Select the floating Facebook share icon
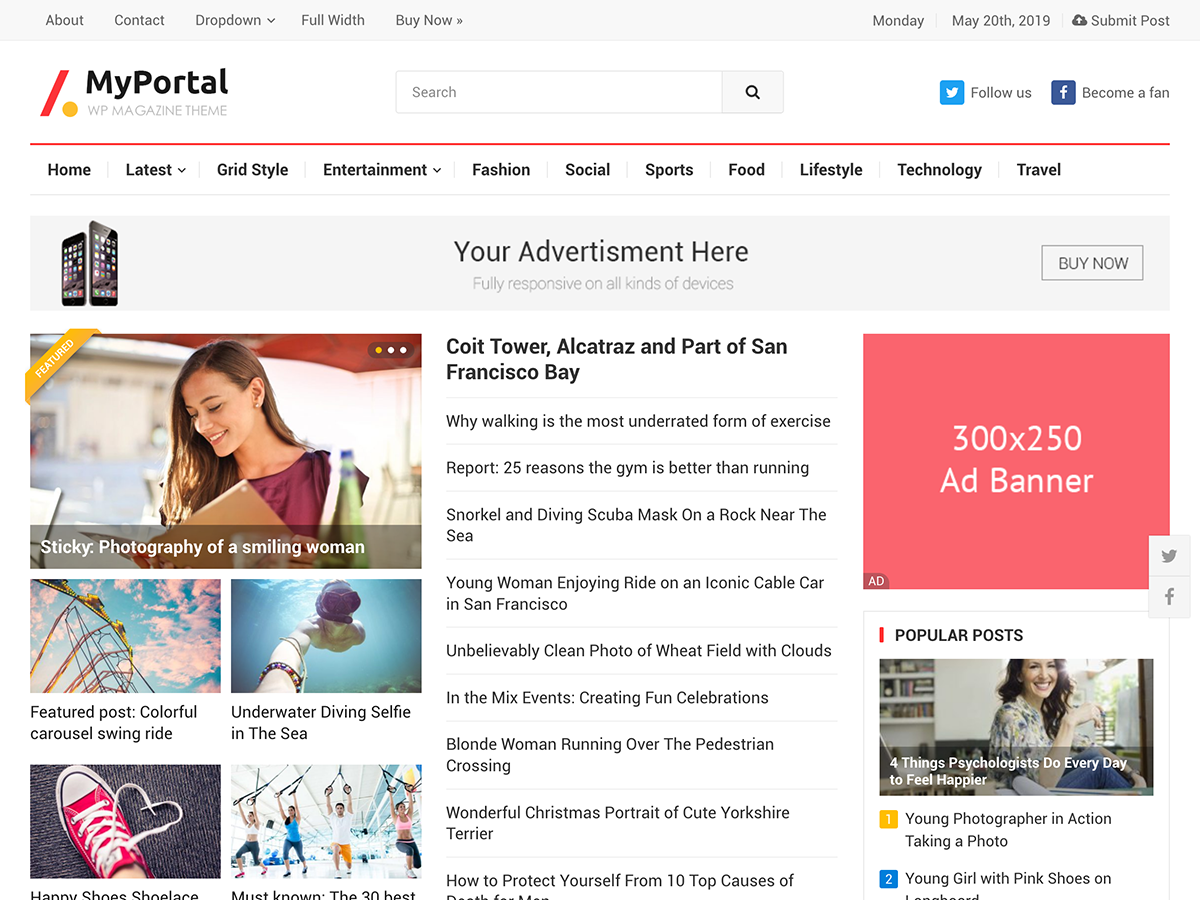The width and height of the screenshot is (1200, 900). [x=1169, y=596]
